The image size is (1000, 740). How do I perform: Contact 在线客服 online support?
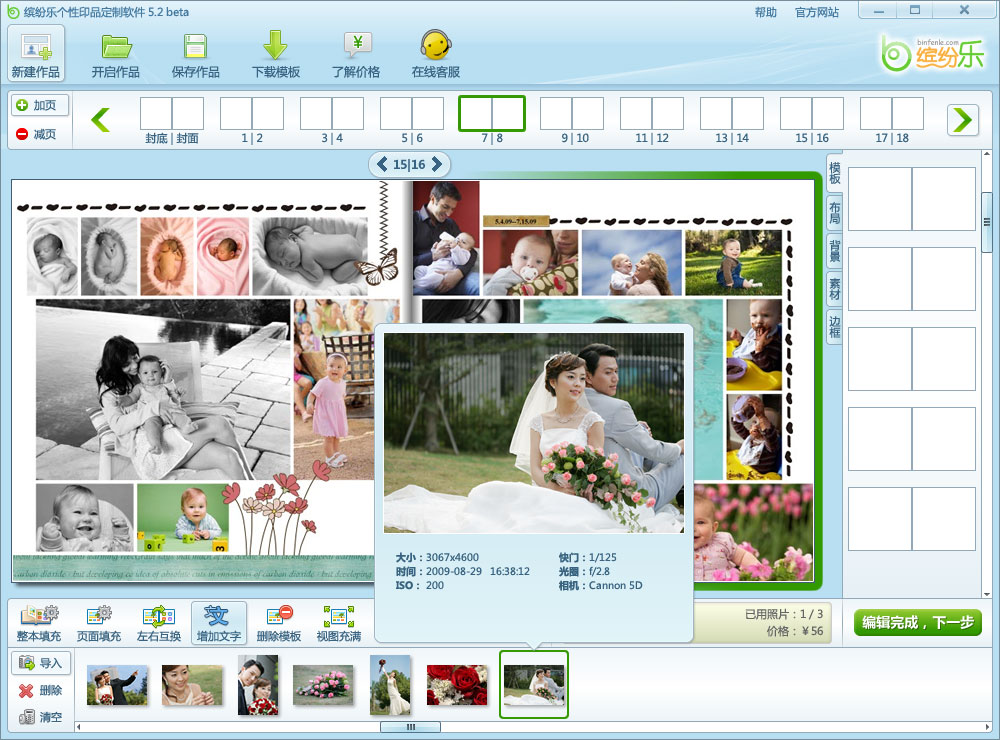(x=436, y=53)
